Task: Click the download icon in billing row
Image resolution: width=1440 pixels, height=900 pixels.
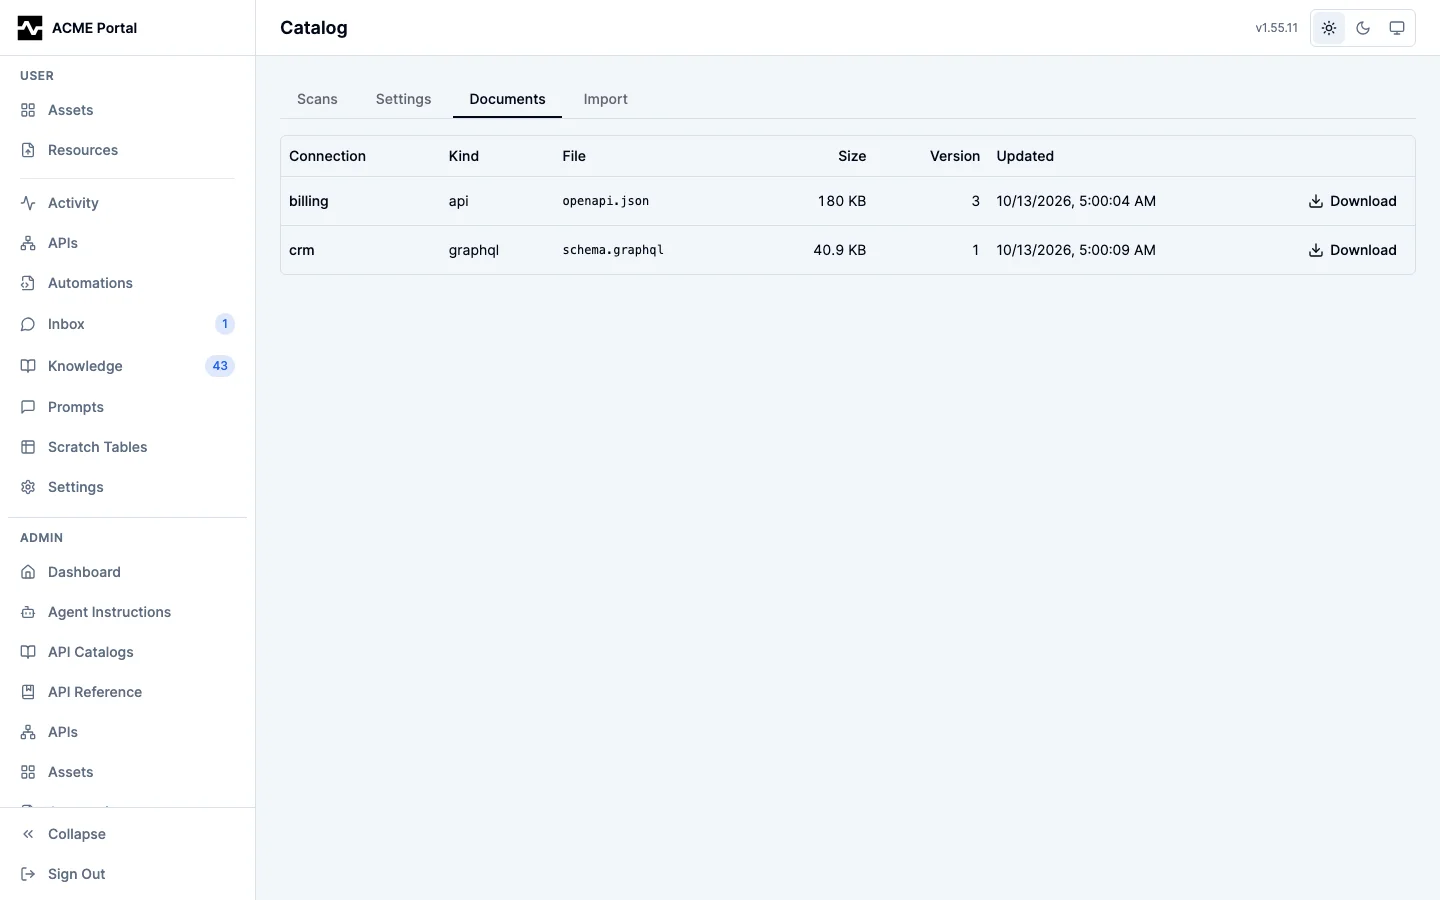Action: pos(1316,201)
